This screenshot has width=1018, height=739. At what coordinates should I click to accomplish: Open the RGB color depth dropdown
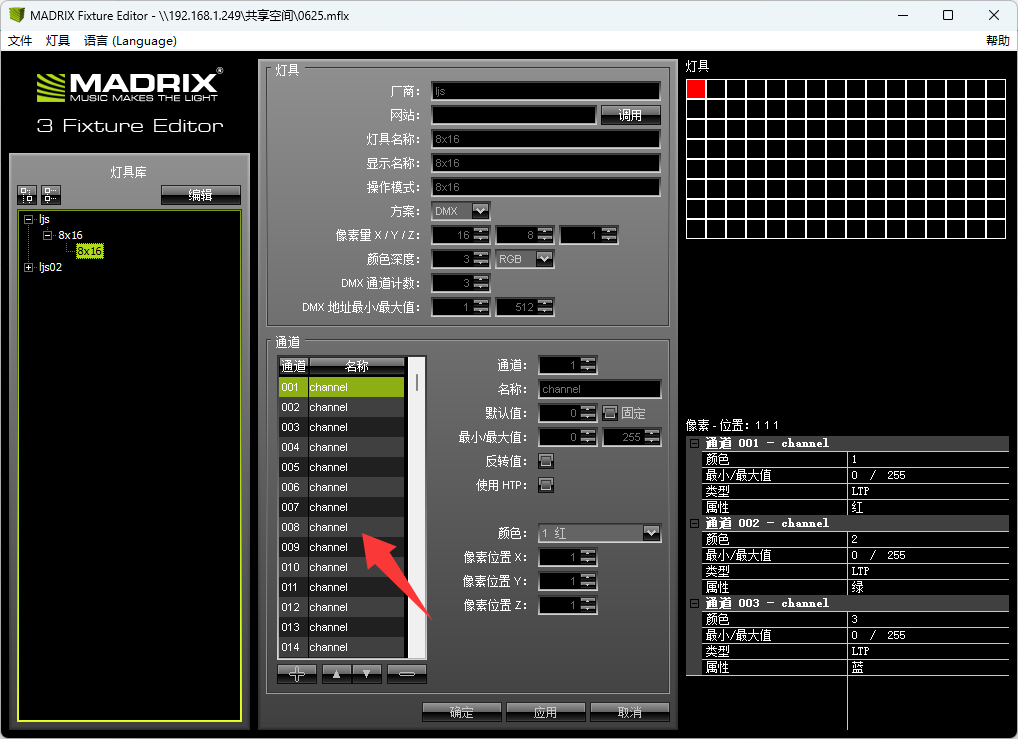coord(544,258)
